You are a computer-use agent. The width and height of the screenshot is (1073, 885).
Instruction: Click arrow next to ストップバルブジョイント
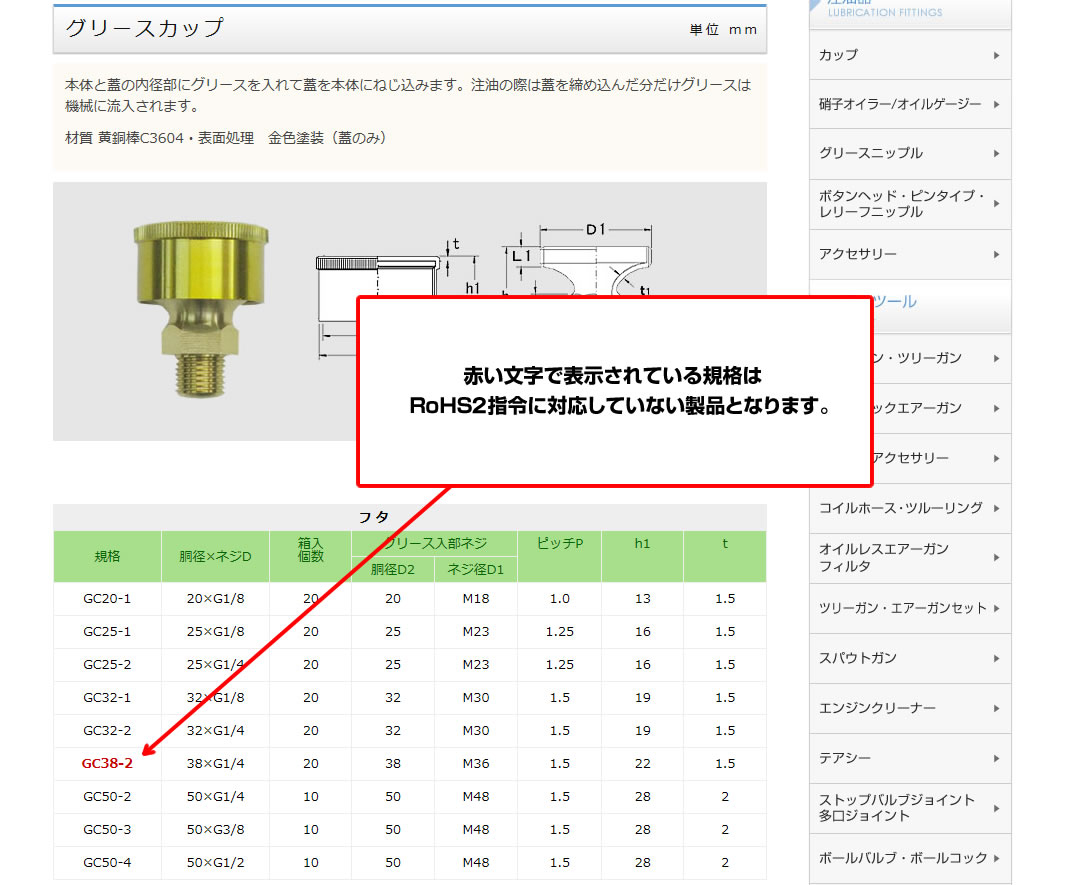coord(996,808)
